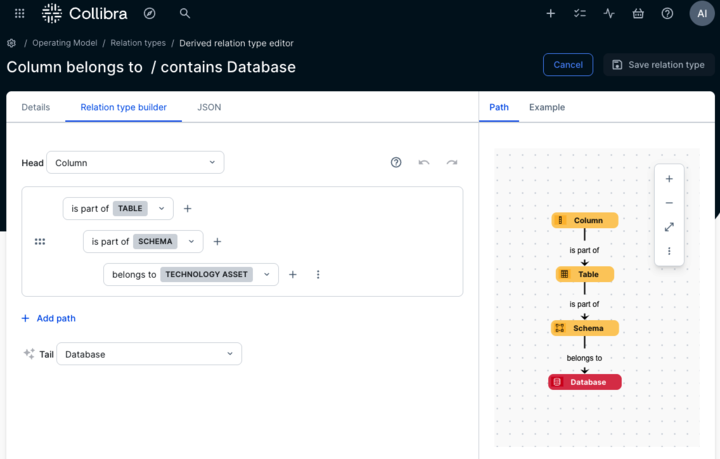Switch to the Details tab
The height and width of the screenshot is (459, 720).
coord(36,107)
